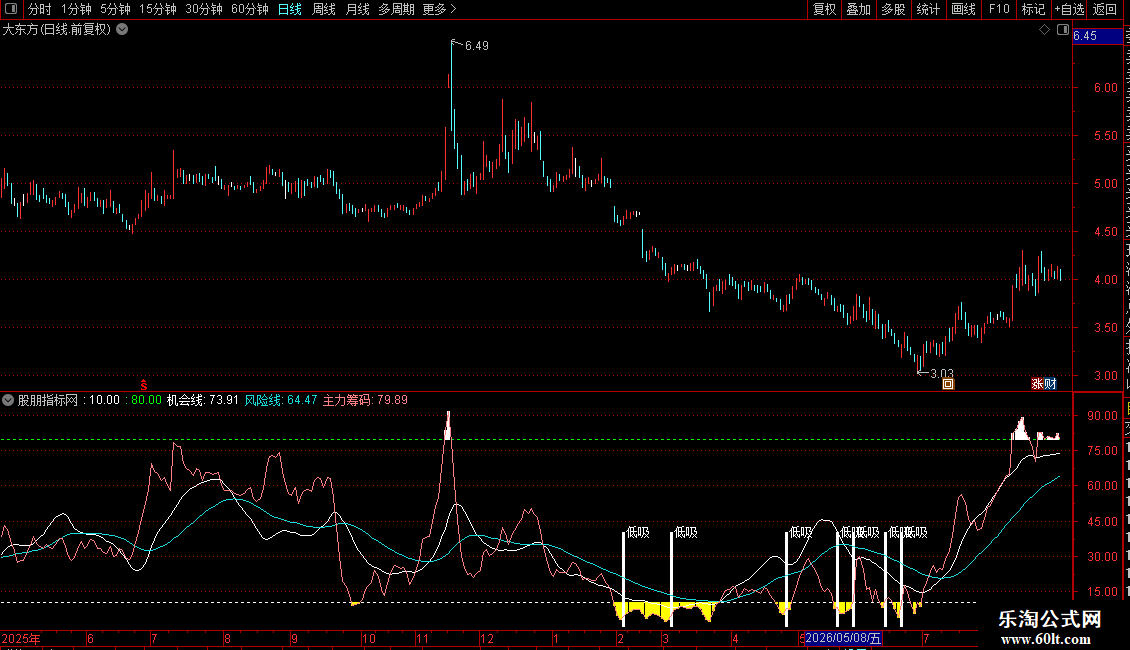
Task: Toggle the 叠加 overlay option
Action: point(858,9)
